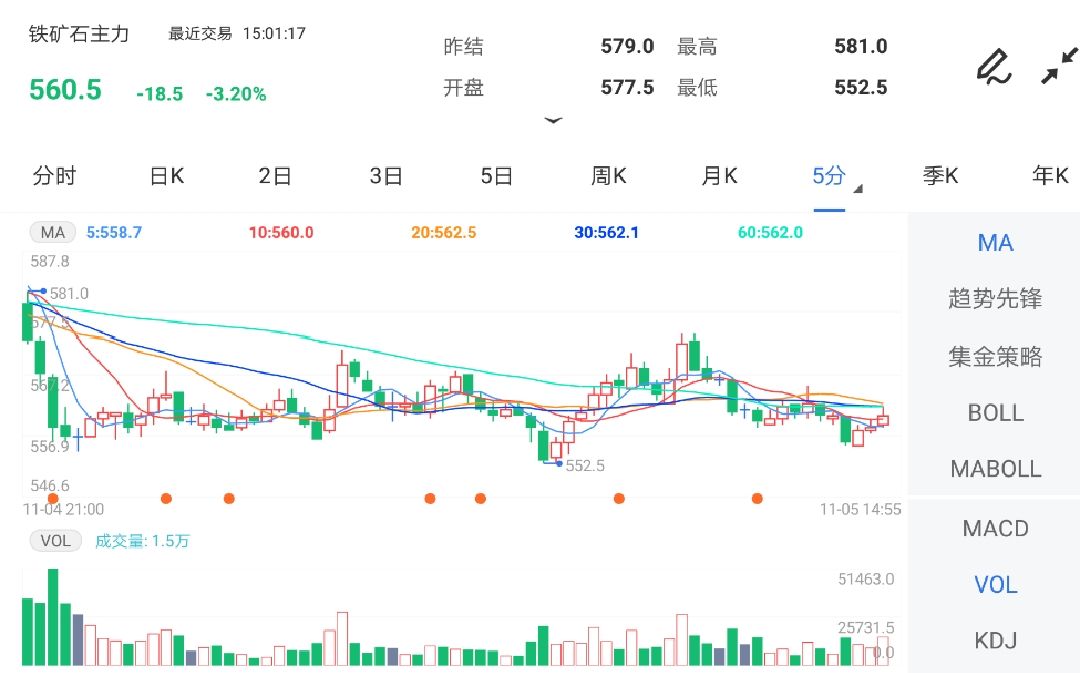1080x673 pixels.
Task: Select the 5日 chart tab
Action: [x=497, y=176]
